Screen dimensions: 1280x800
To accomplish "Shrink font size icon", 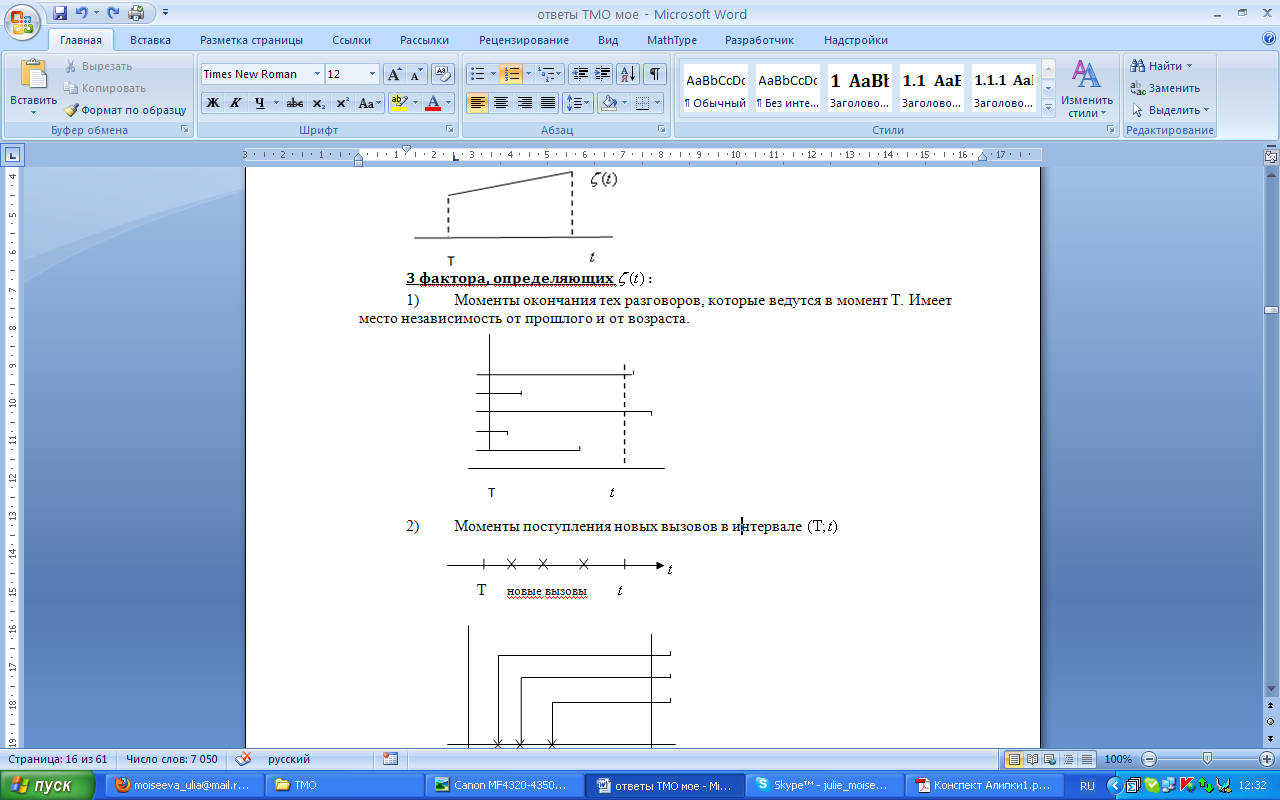I will [416, 74].
